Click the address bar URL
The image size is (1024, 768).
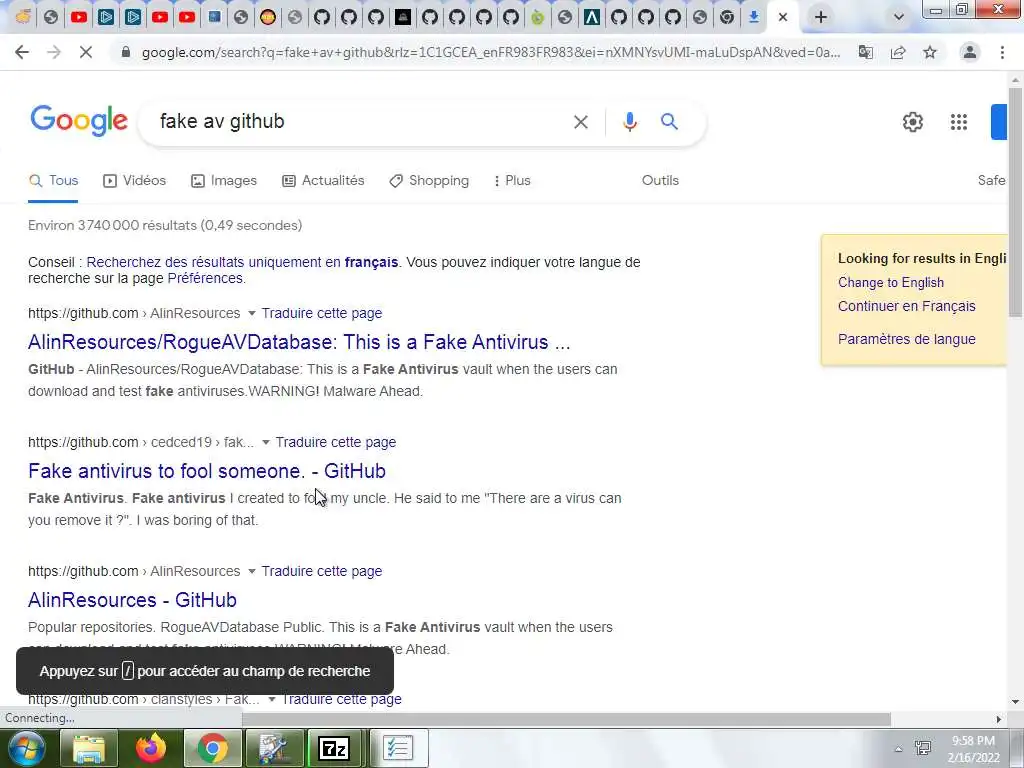pyautogui.click(x=491, y=52)
